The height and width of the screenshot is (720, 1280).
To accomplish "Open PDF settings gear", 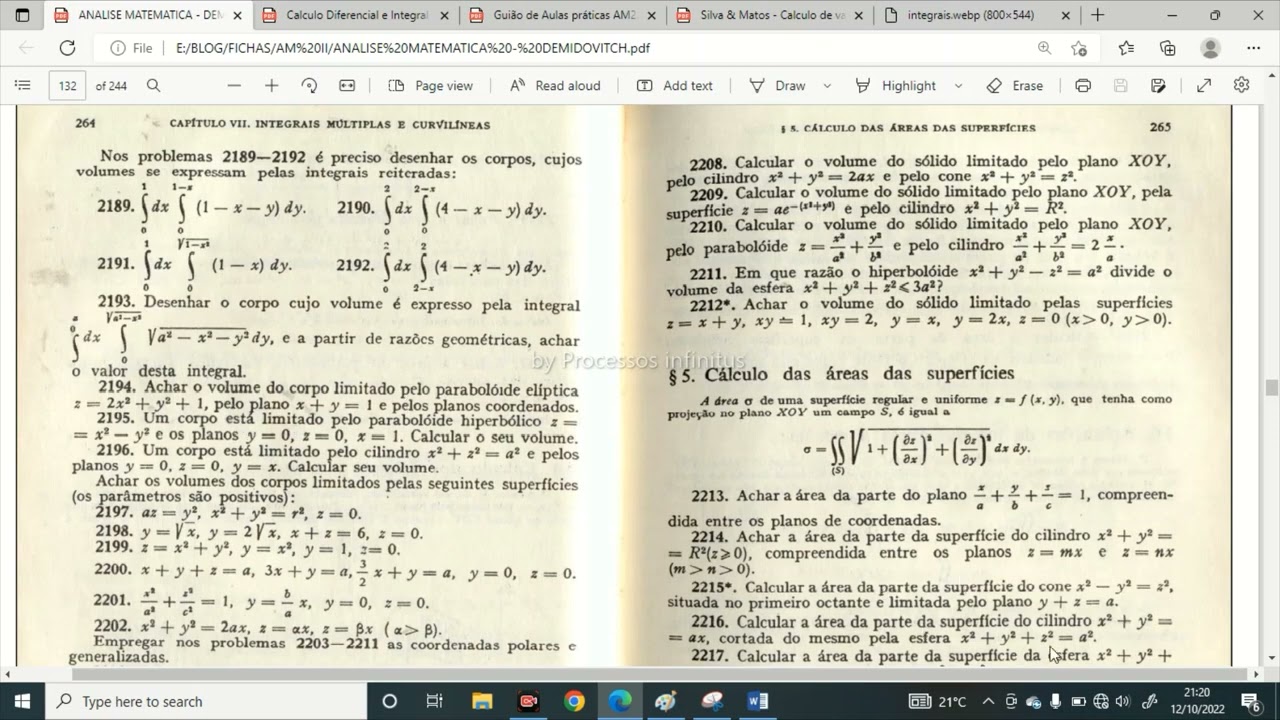I will point(1242,86).
